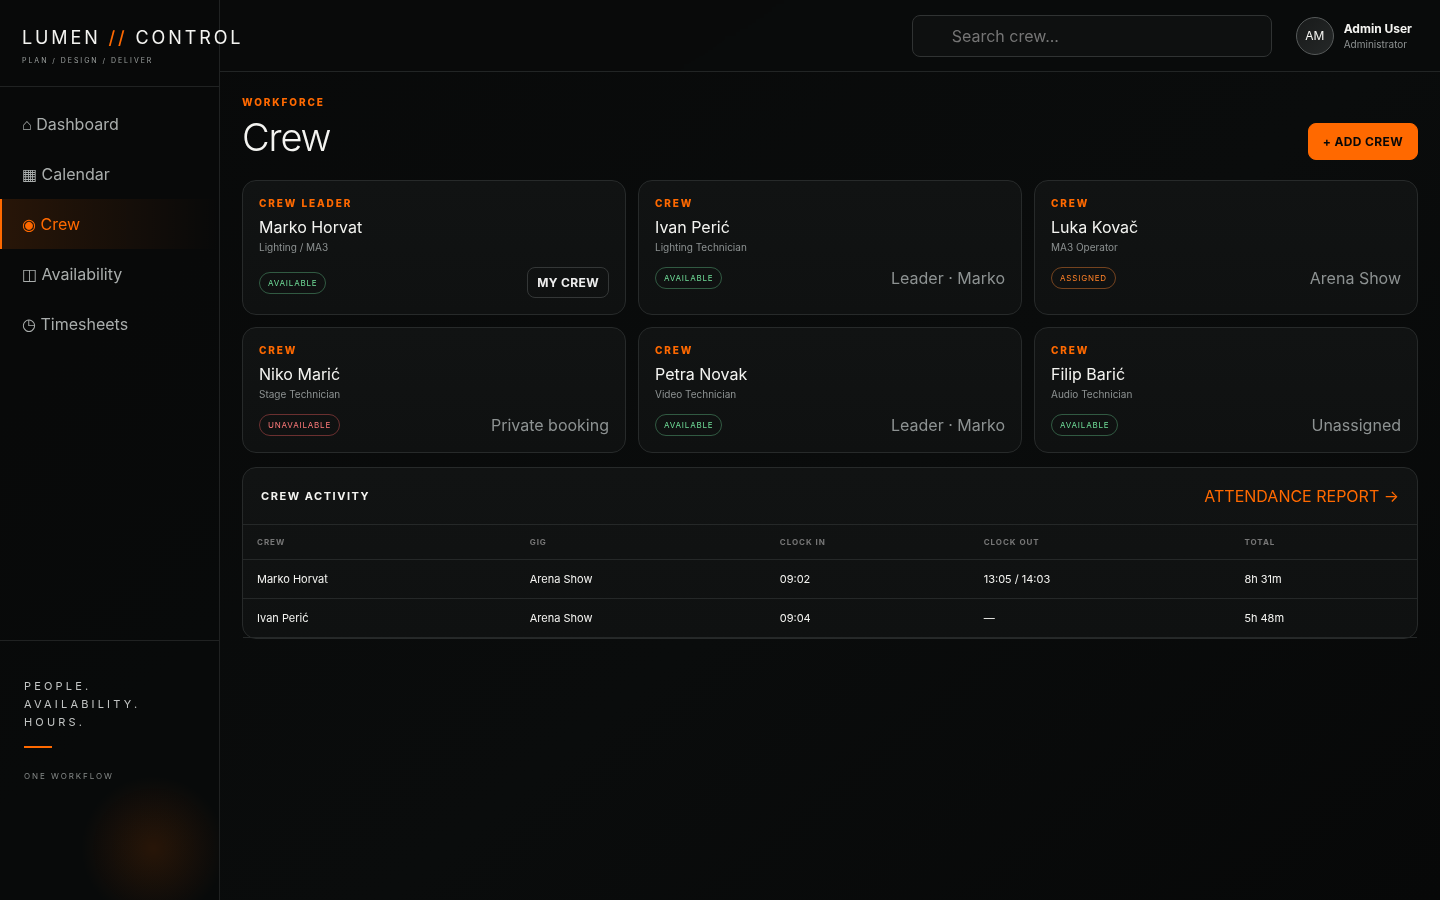Click Ivan Perić's Available badge

[688, 278]
